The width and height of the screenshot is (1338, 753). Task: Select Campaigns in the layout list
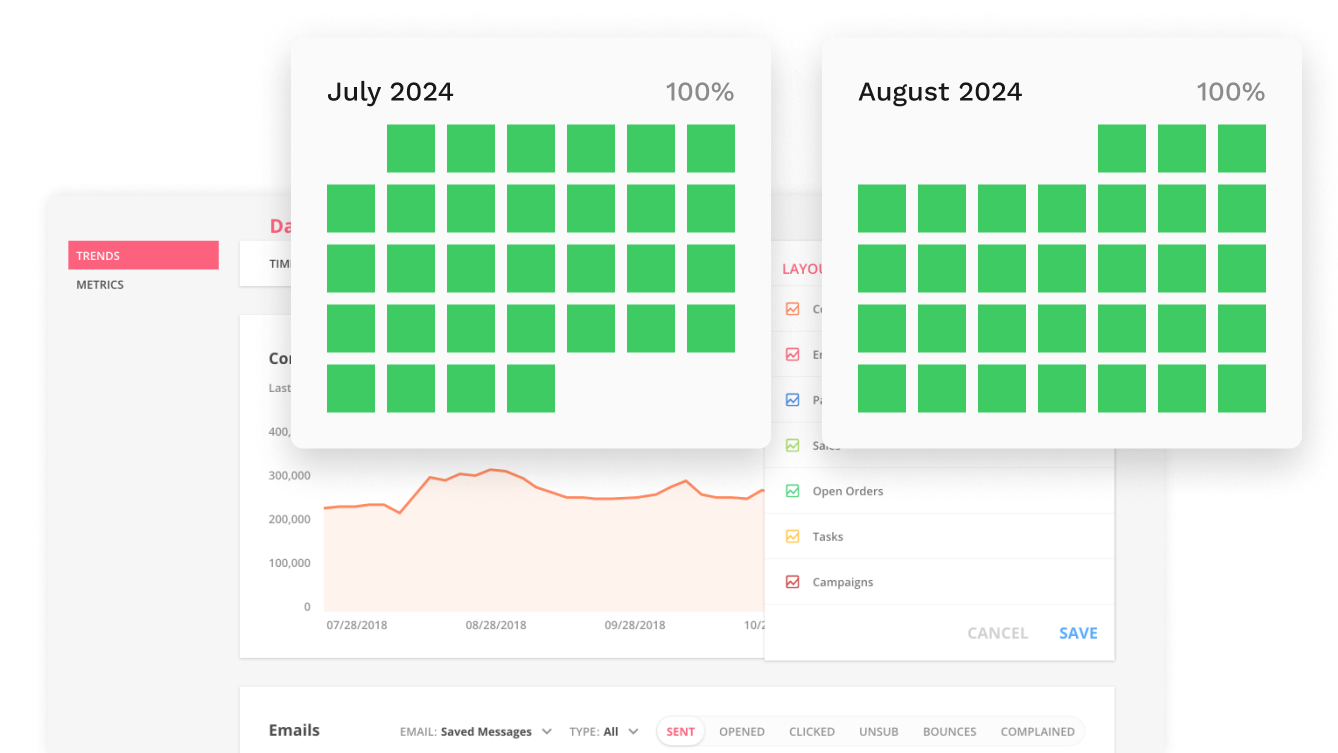[x=842, y=582]
